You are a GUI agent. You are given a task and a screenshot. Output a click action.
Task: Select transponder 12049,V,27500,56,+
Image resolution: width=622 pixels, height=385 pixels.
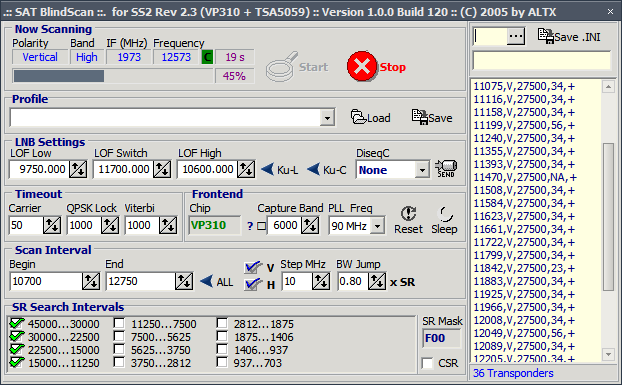tap(524, 333)
